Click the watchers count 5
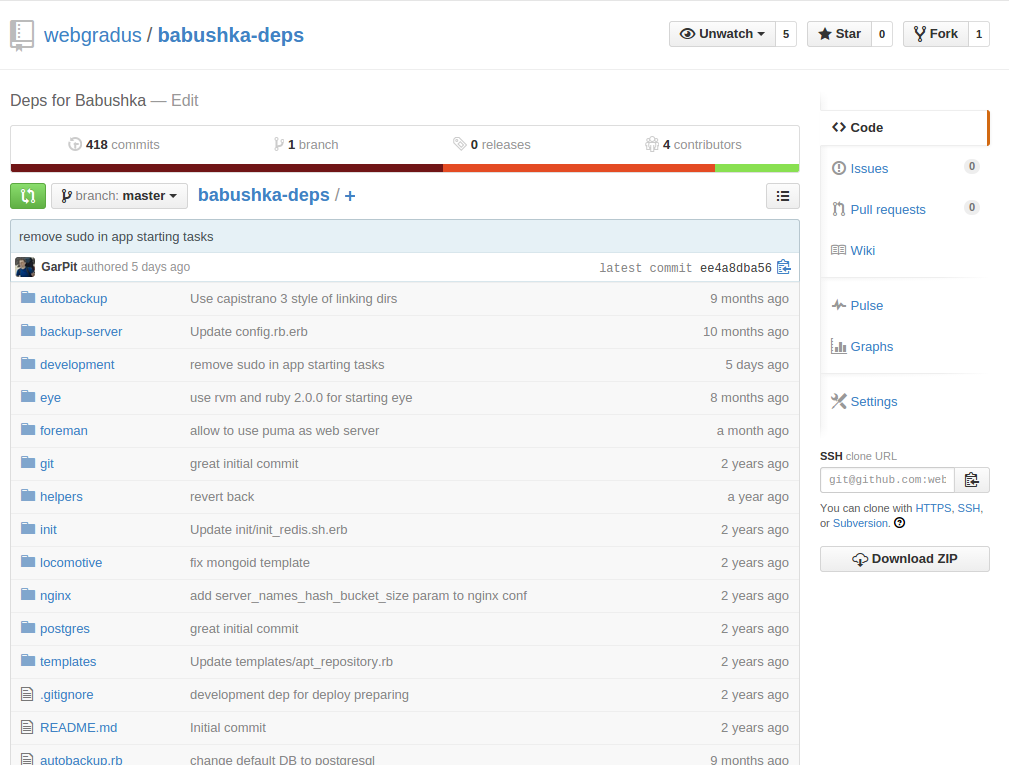Viewport: 1009px width, 765px height. [x=786, y=34]
